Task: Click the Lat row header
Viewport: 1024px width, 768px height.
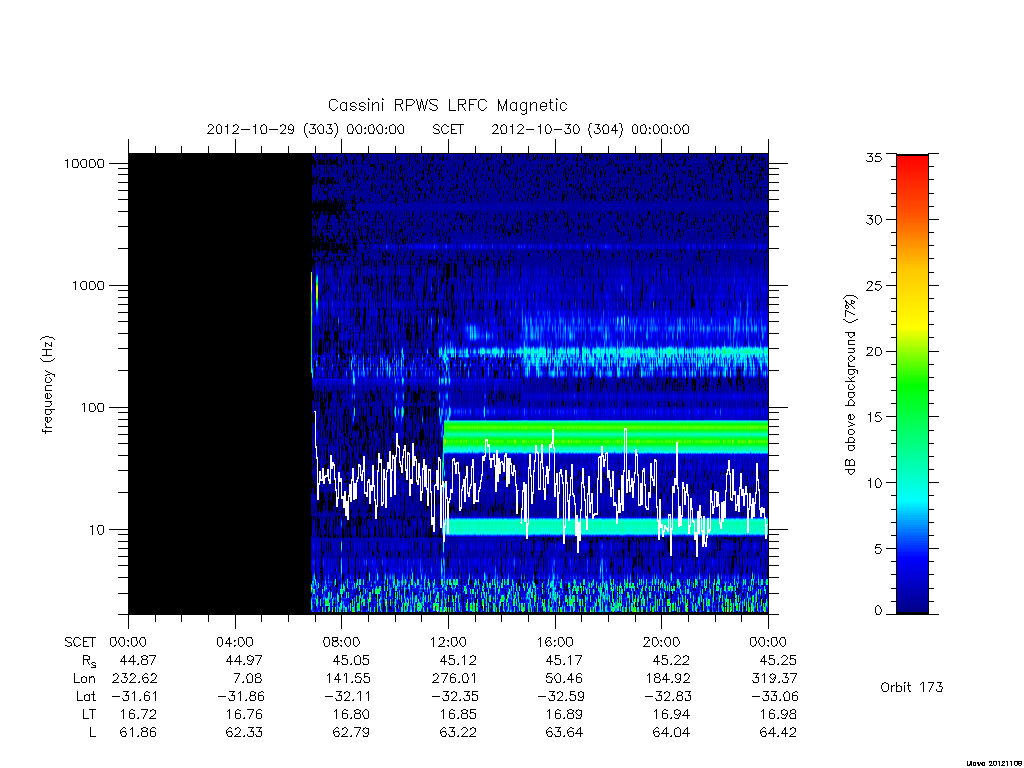Action: pos(86,697)
